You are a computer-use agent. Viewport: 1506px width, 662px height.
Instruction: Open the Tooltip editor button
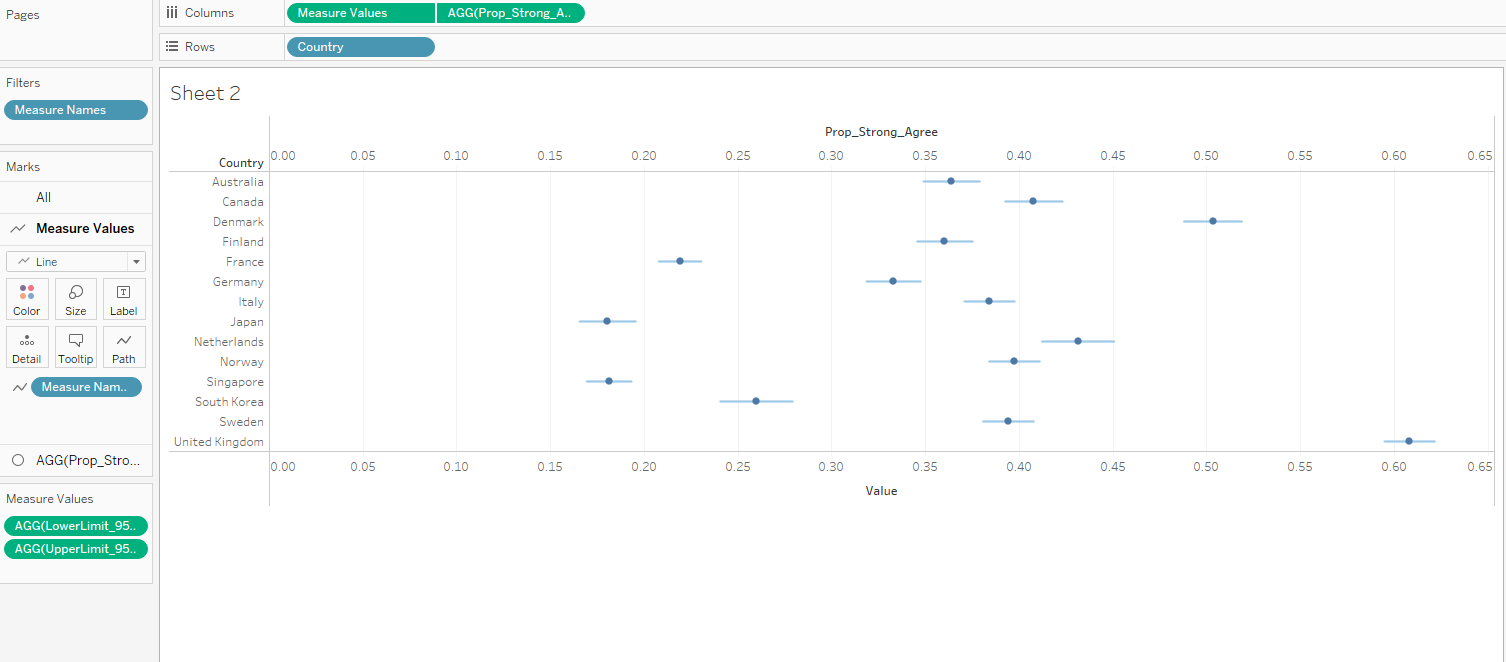point(76,347)
